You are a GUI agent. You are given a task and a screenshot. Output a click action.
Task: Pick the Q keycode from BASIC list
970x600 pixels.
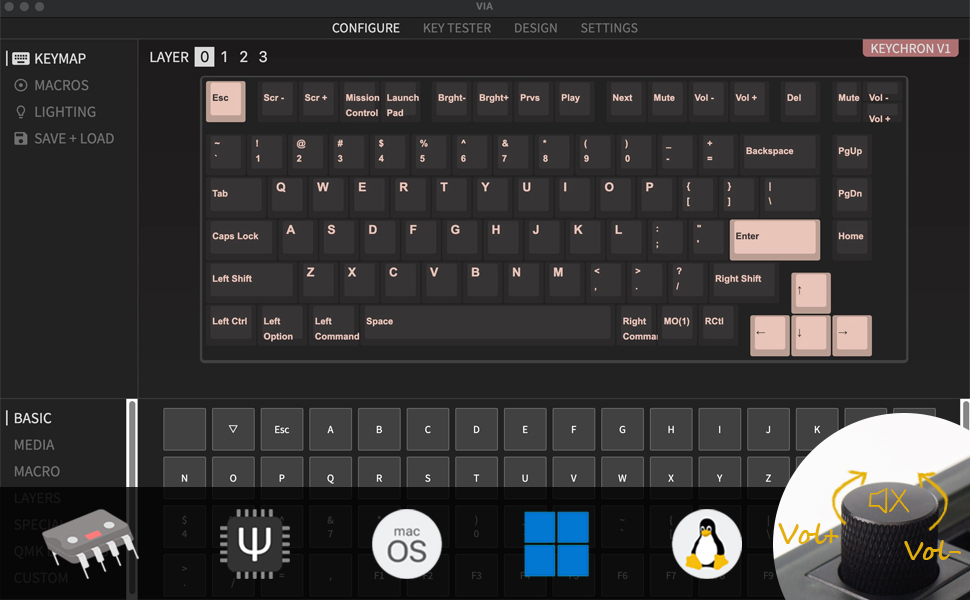pyautogui.click(x=330, y=478)
